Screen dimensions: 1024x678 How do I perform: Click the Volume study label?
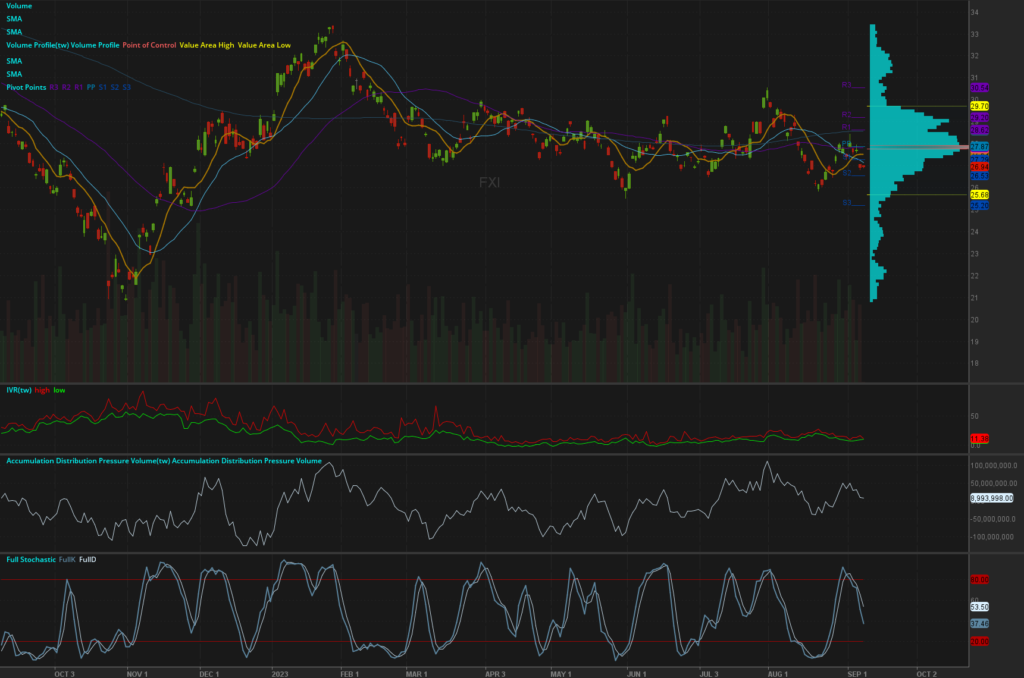click(19, 6)
